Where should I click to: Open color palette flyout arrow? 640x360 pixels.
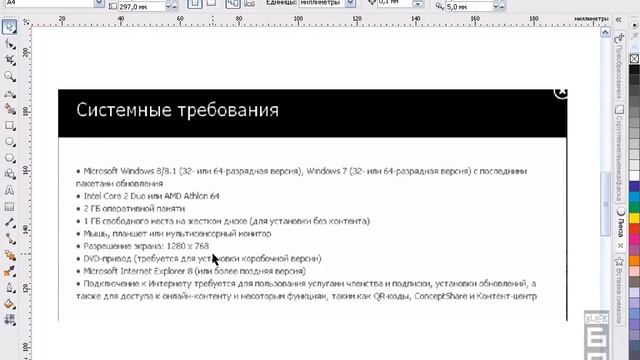point(635,25)
